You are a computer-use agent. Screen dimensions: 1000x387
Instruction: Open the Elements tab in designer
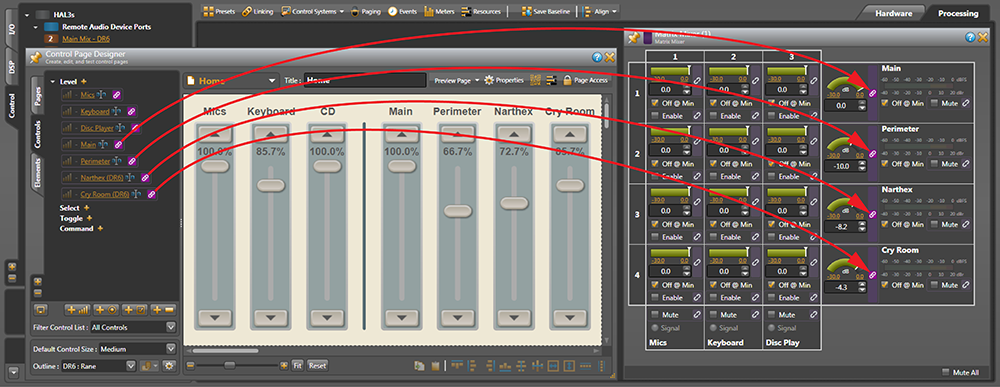coord(37,174)
